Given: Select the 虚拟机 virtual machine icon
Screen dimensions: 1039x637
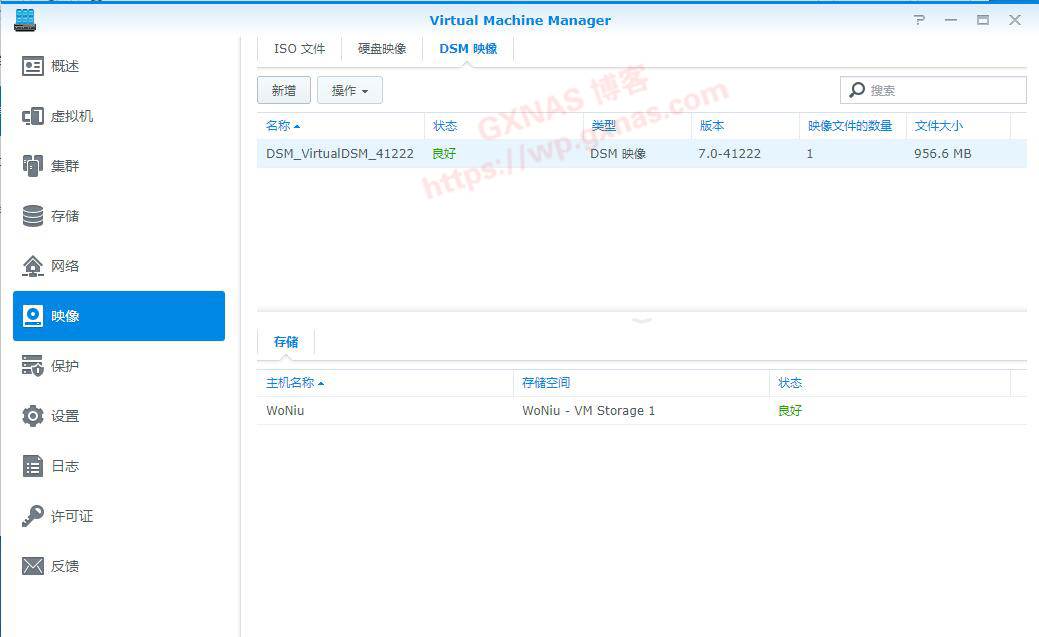Looking at the screenshot, I should pyautogui.click(x=33, y=116).
